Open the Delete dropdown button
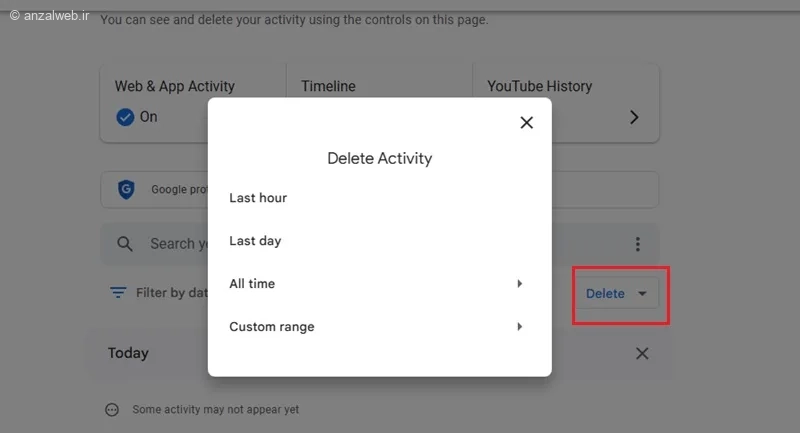 pyautogui.click(x=605, y=294)
